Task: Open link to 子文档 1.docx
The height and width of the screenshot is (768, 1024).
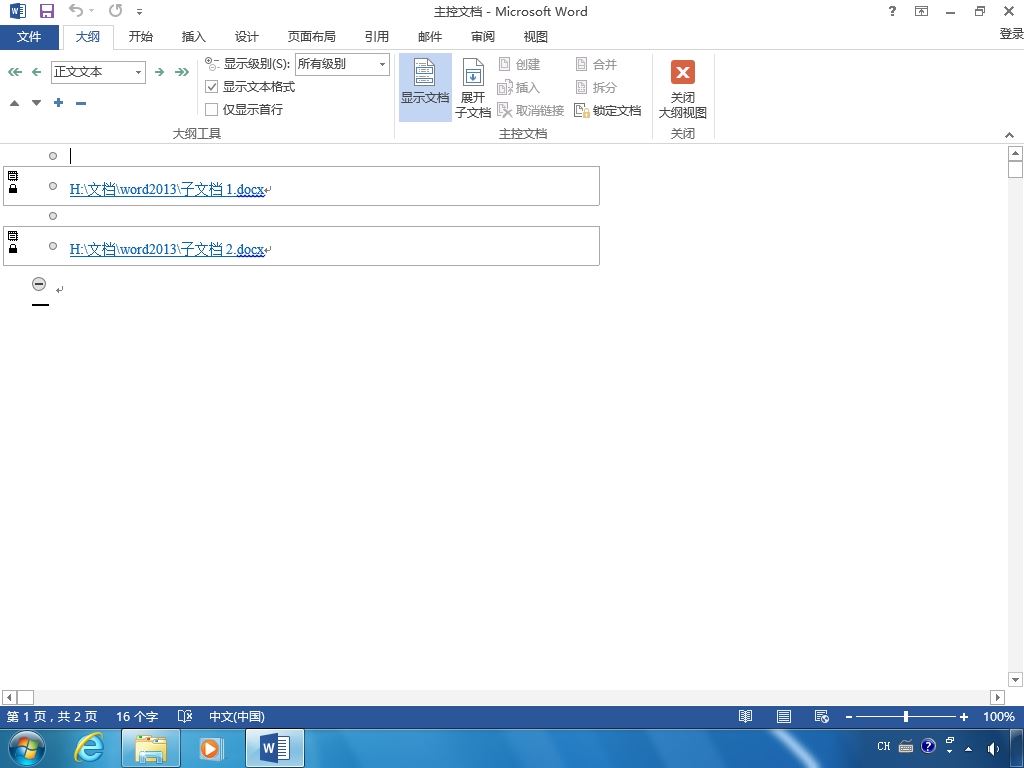Action: (167, 190)
